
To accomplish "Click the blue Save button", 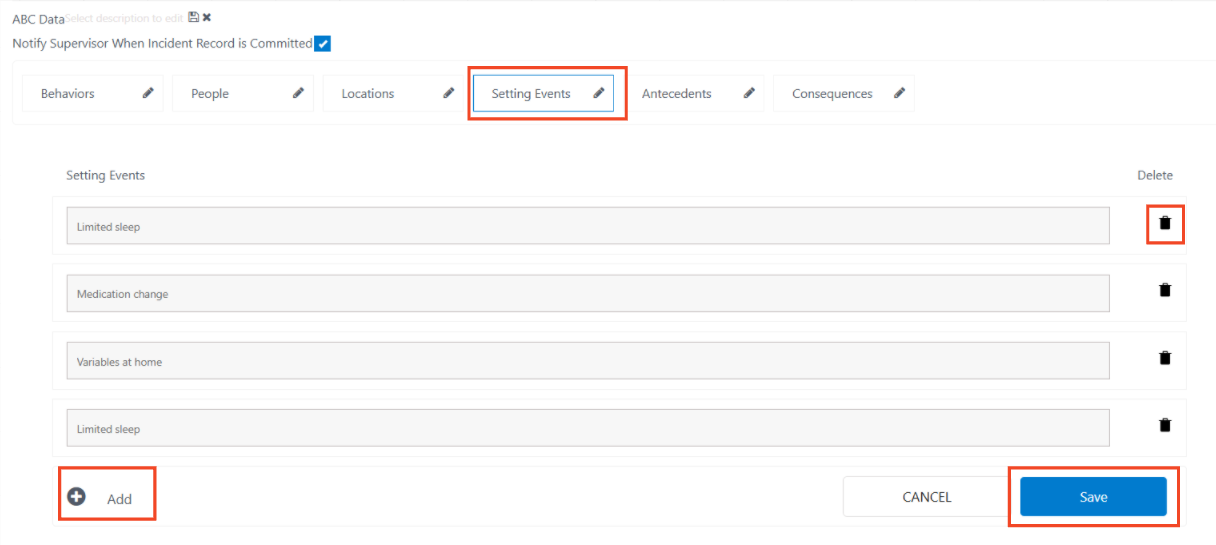I will [x=1093, y=497].
